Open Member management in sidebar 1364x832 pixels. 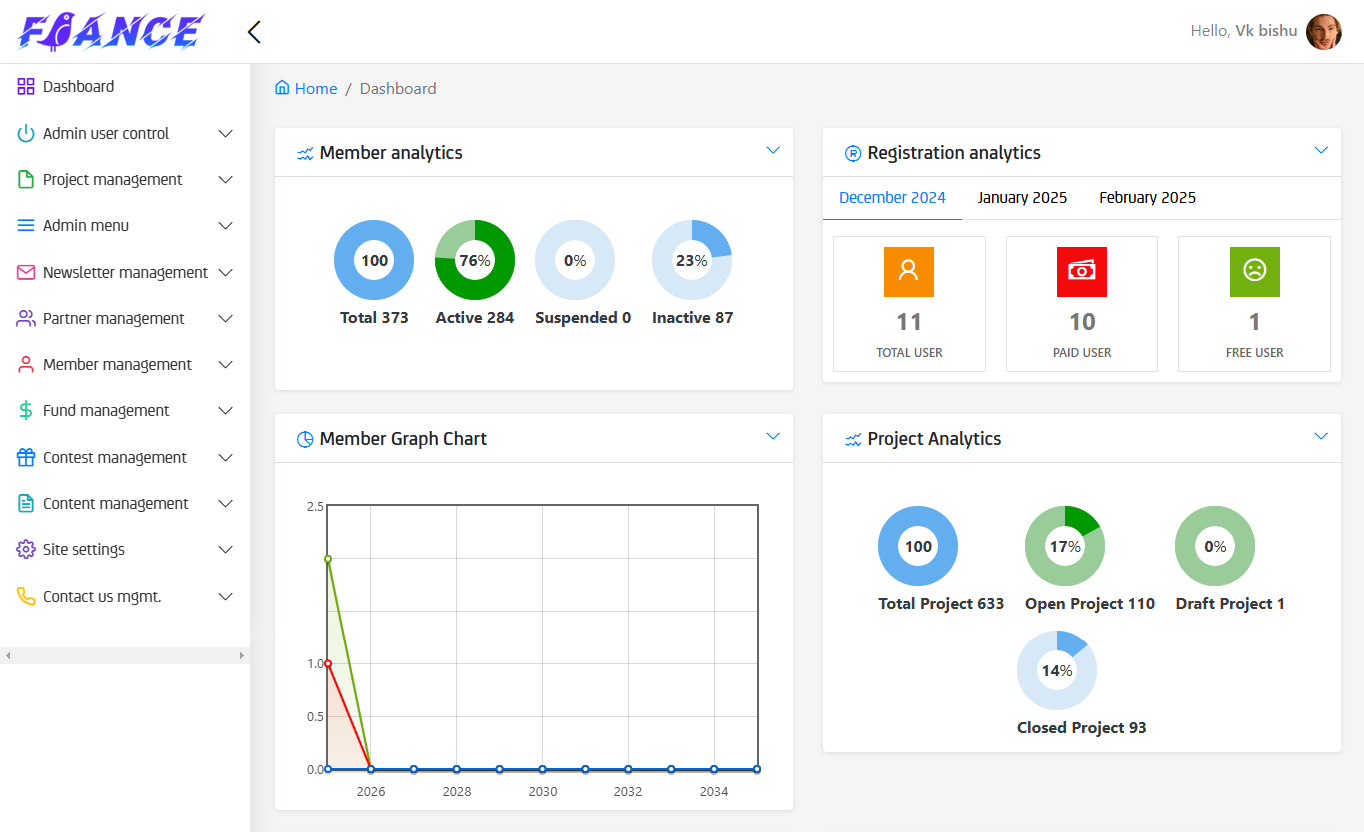tap(117, 365)
